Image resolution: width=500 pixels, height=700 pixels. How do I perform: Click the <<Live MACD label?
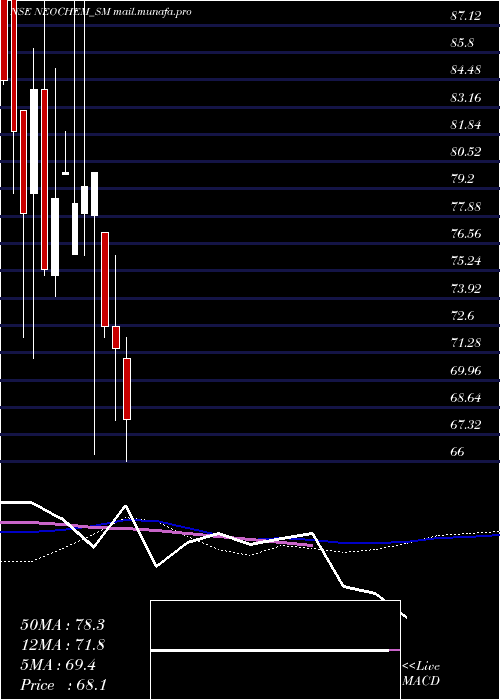coord(421,674)
